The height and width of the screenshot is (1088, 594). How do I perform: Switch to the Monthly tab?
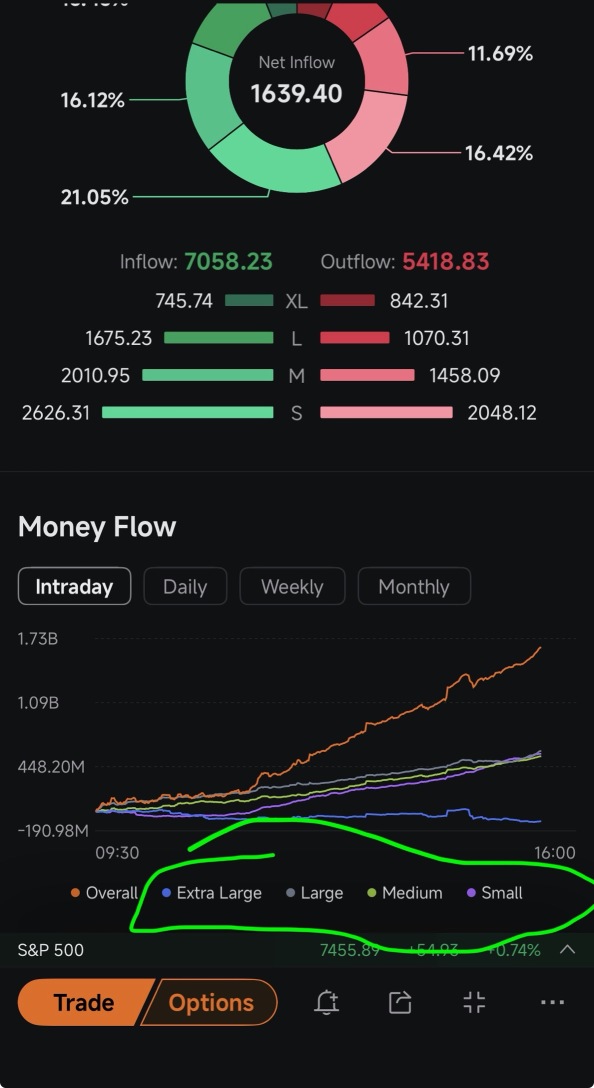point(414,586)
